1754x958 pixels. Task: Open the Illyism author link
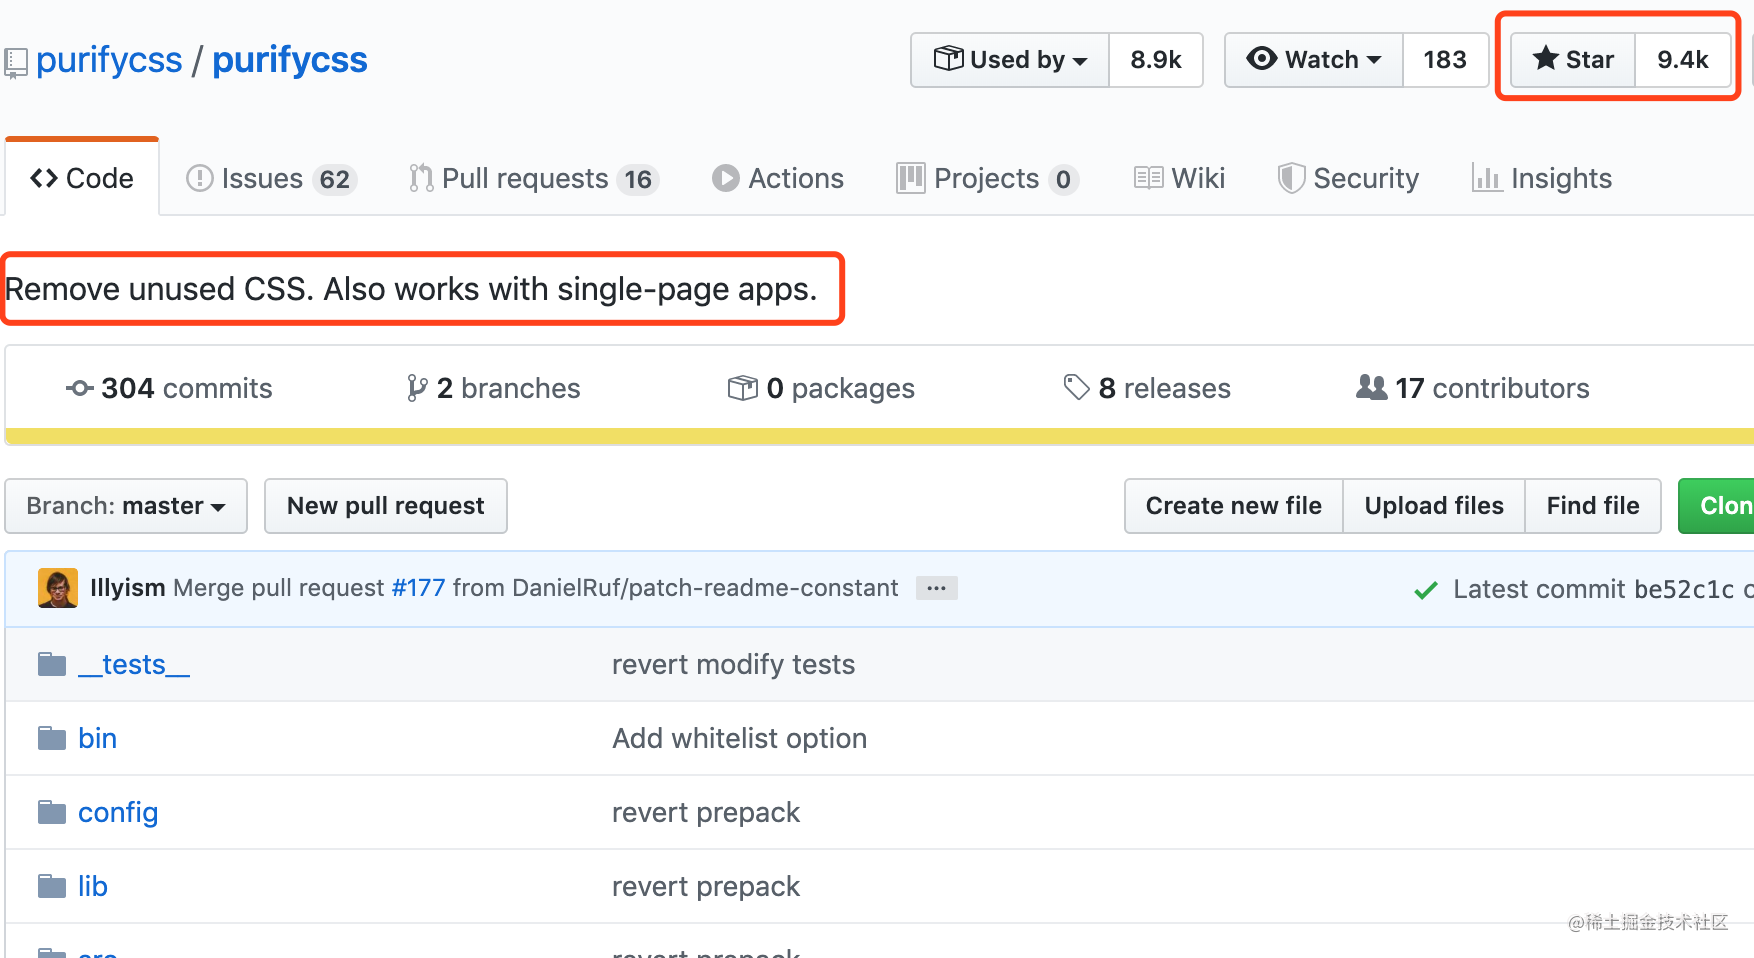tap(128, 588)
